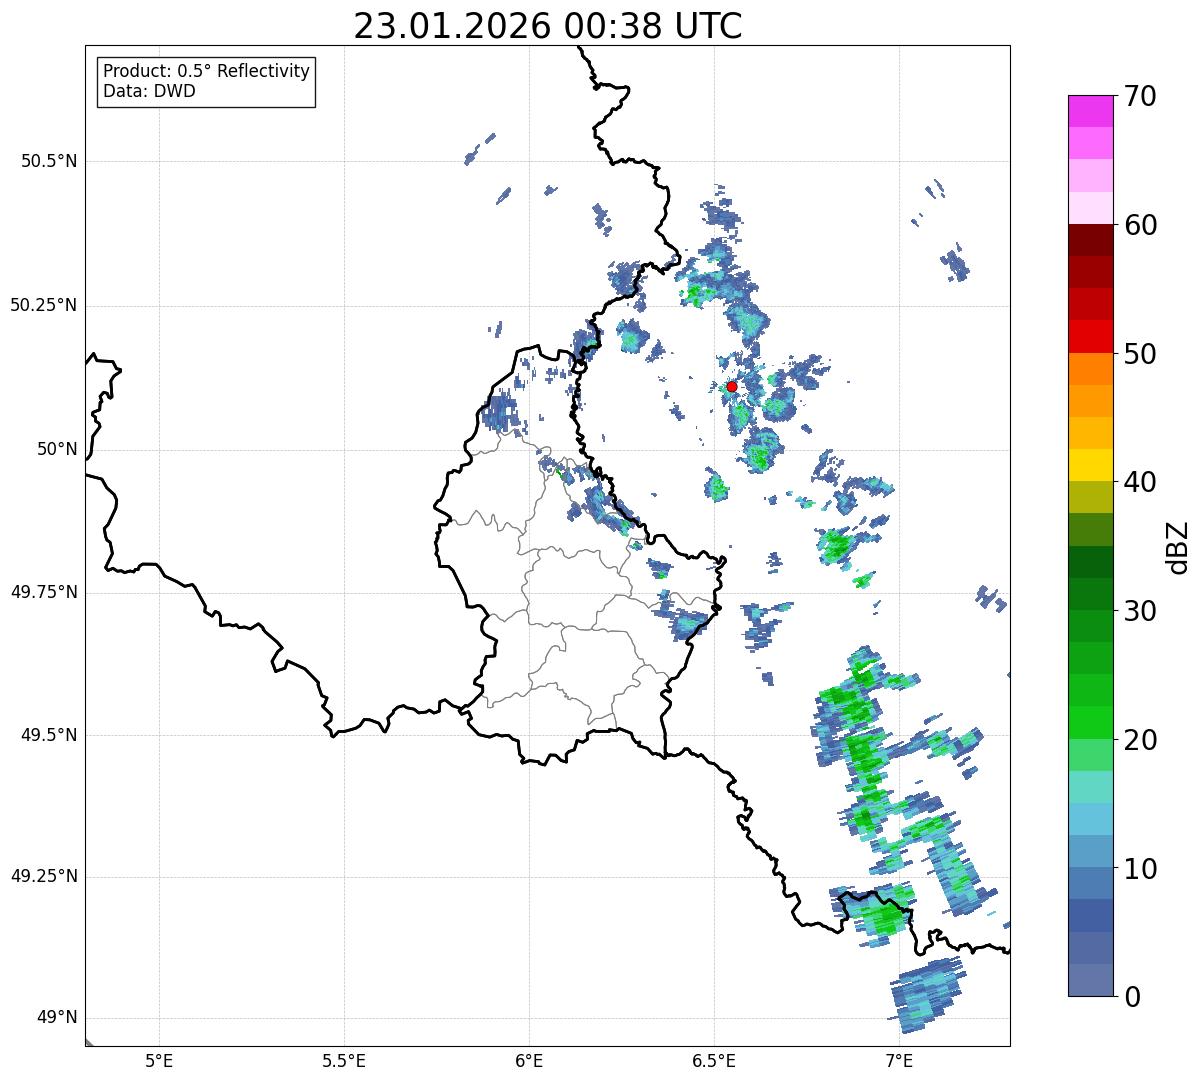The width and height of the screenshot is (1202, 1081).
Task: Click the 49.75°N latitude label
Action: [x=44, y=592]
